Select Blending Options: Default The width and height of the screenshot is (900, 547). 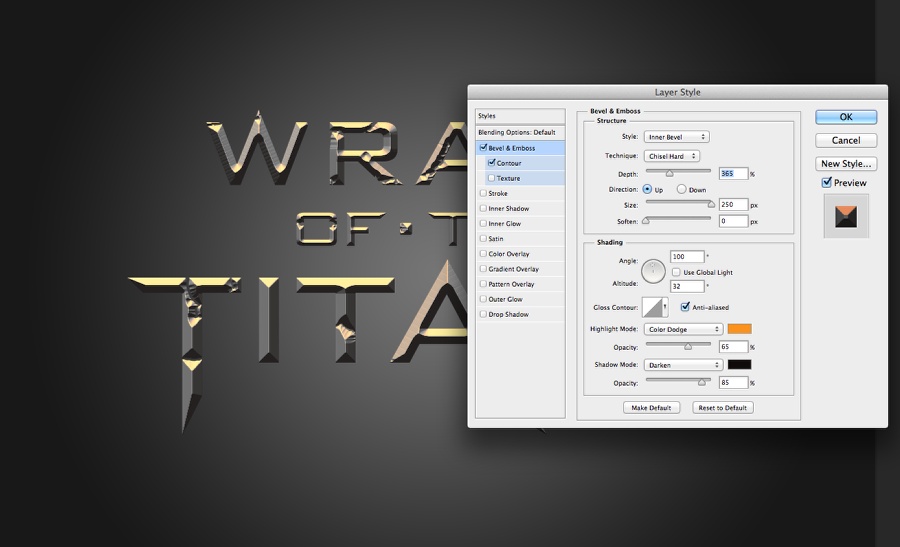520,133
